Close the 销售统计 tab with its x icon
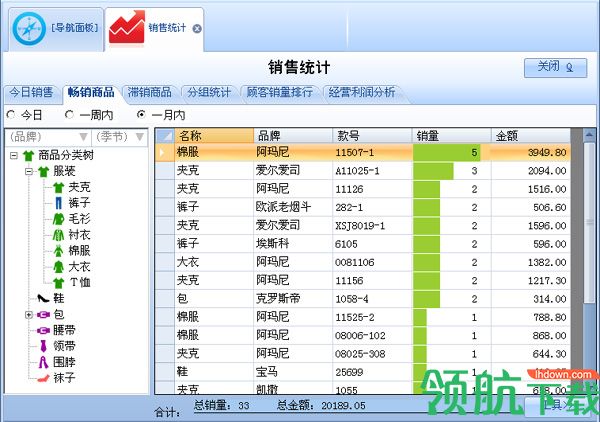 click(x=197, y=29)
